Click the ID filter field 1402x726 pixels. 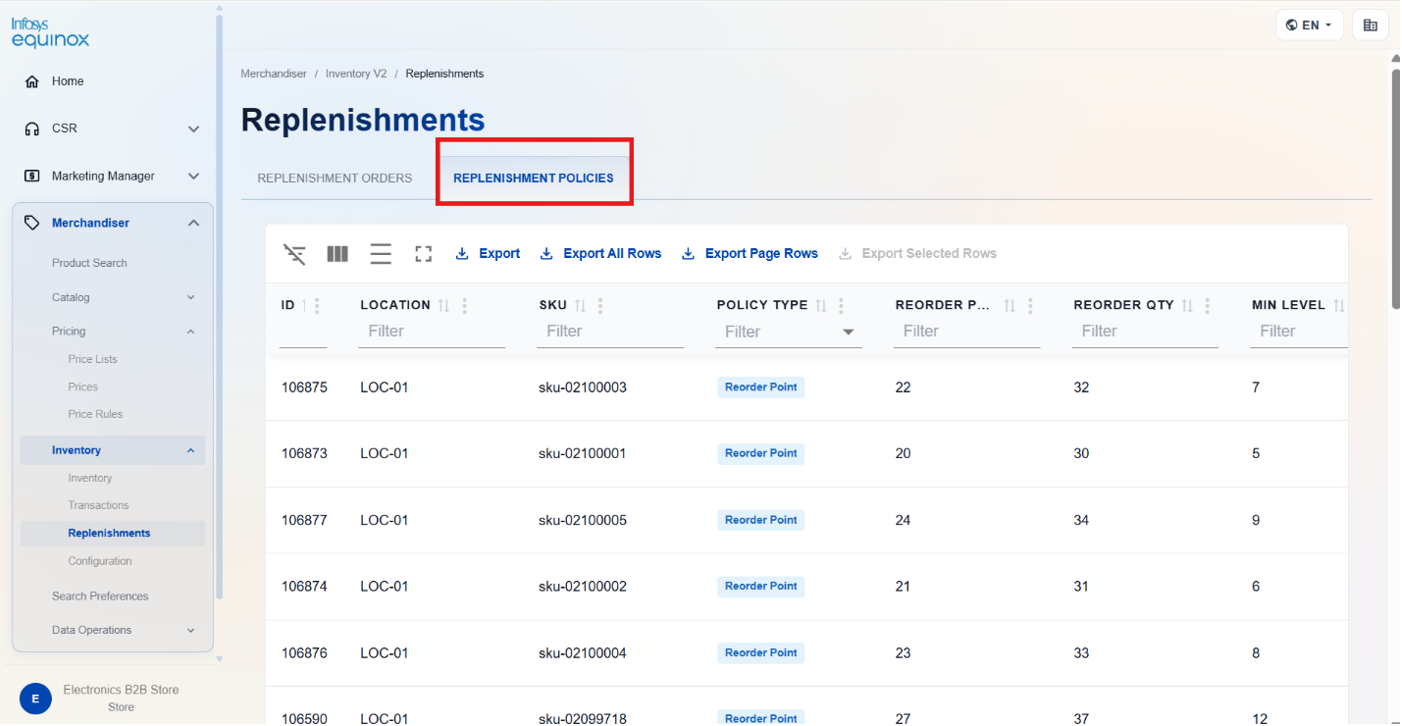click(x=303, y=332)
